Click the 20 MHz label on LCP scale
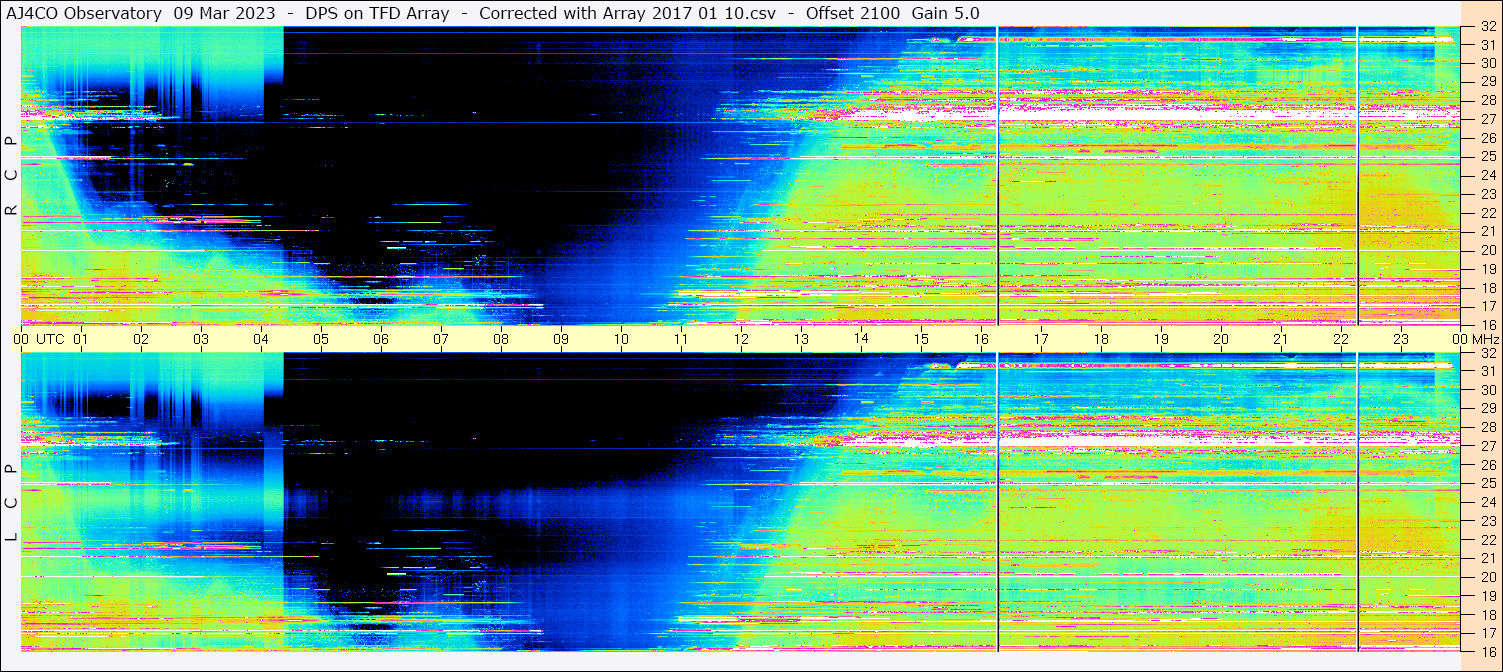 click(1487, 577)
